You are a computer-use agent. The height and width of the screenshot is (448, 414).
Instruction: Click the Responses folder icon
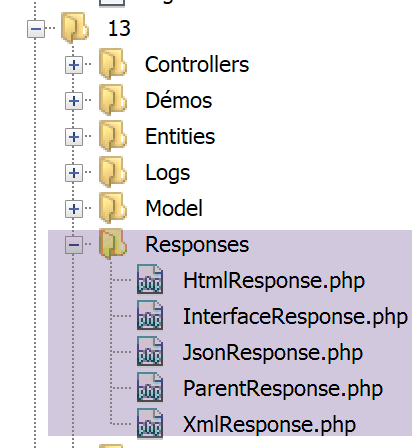click(113, 244)
